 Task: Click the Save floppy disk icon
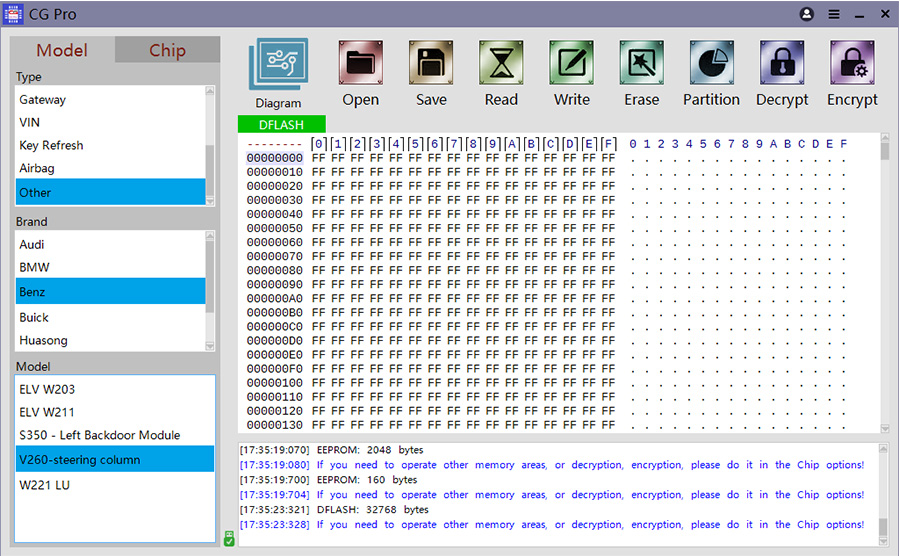coord(431,64)
